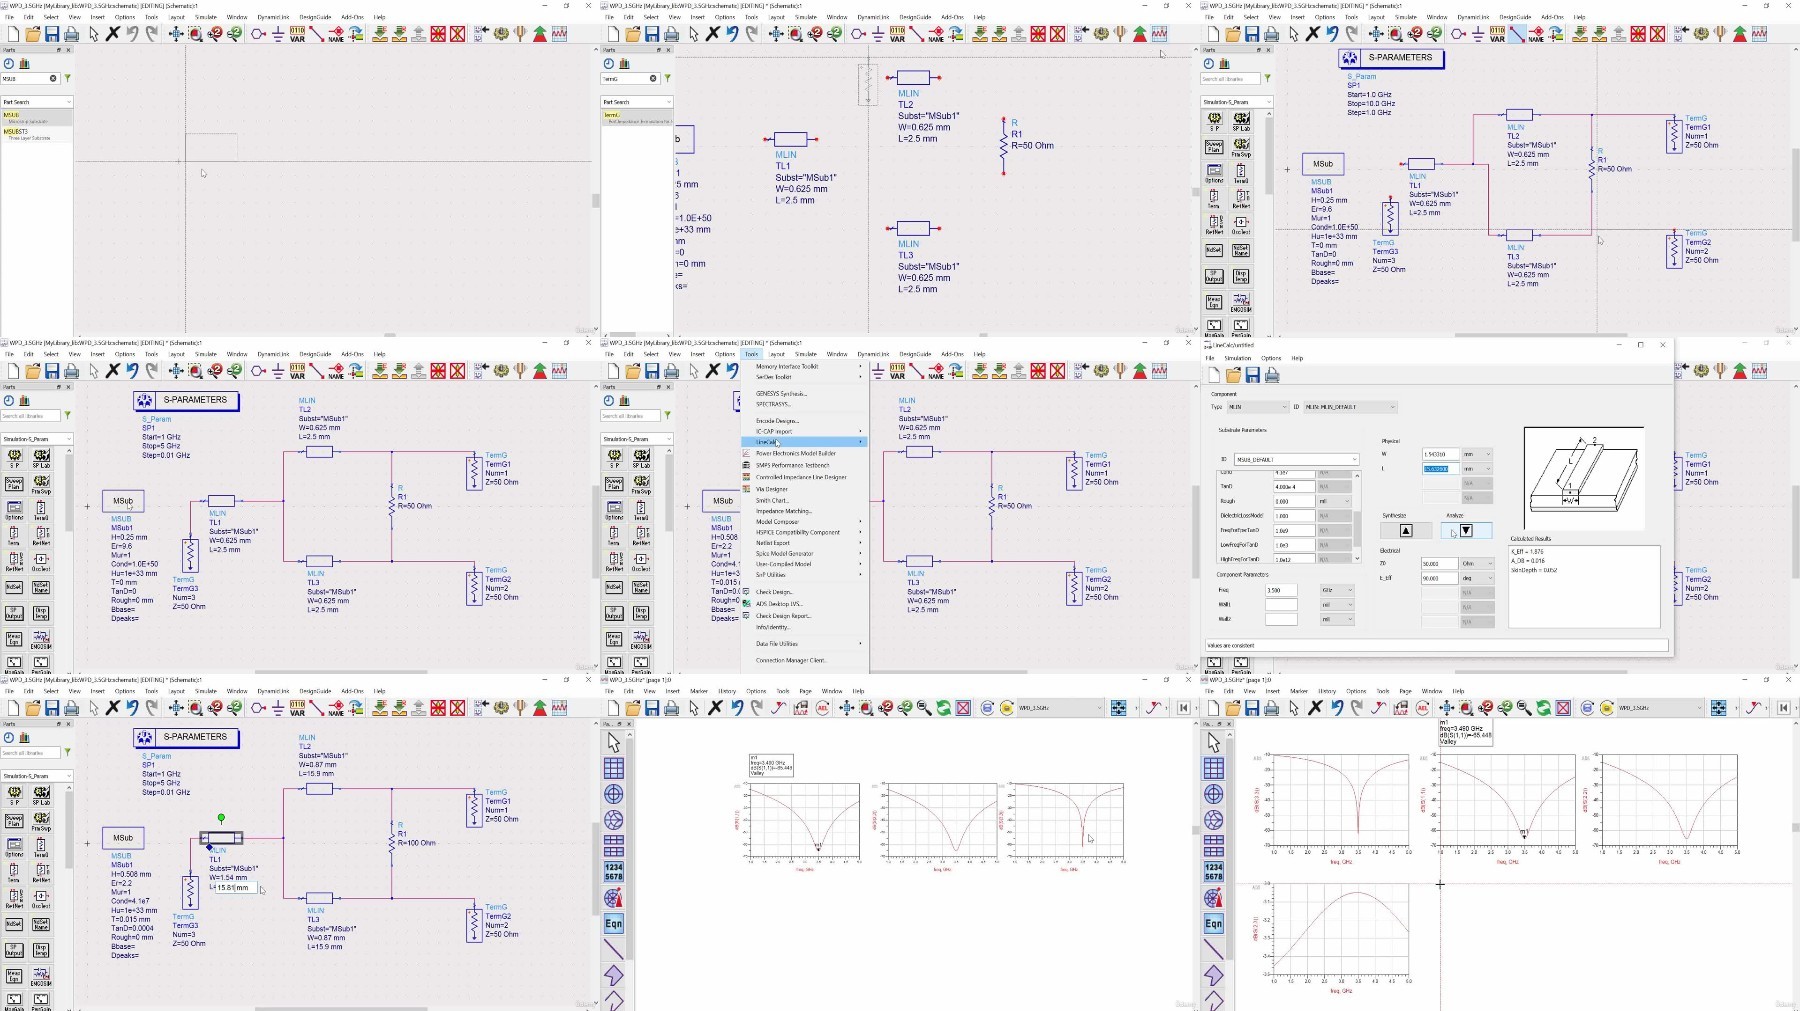1800x1011 pixels.
Task: Click the Antenna plot palette icon in four-plot data display
Action: pyautogui.click(x=1214, y=898)
